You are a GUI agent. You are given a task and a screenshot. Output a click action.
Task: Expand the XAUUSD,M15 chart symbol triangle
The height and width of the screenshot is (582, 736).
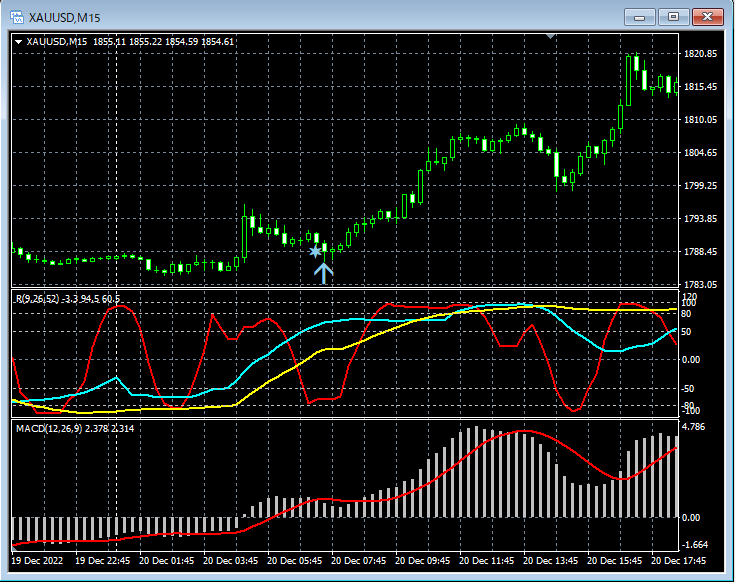19,42
